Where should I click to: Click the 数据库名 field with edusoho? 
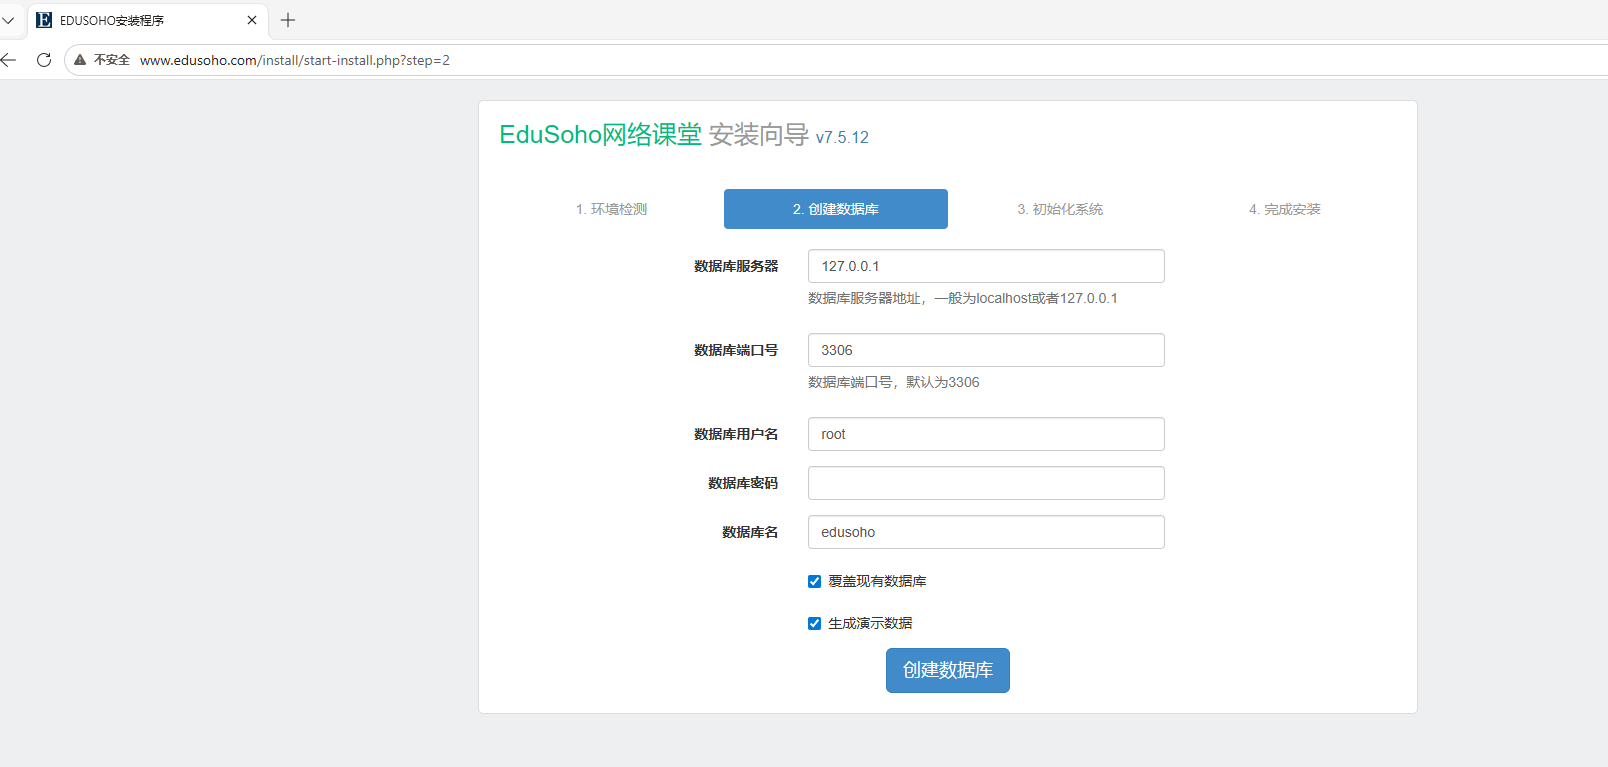[x=986, y=532]
